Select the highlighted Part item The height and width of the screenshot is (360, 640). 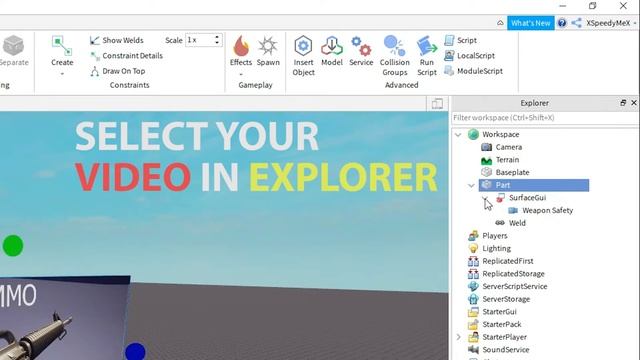click(x=534, y=185)
